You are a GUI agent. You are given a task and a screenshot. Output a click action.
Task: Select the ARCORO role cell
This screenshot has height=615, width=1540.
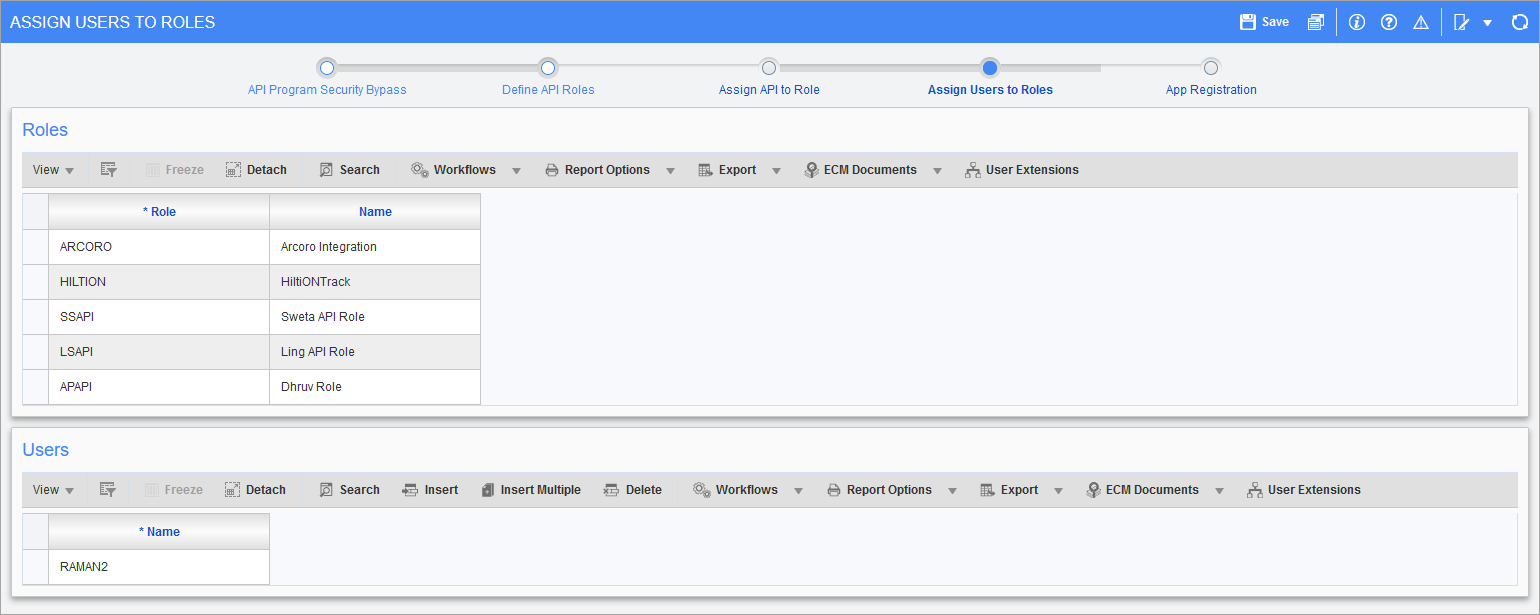159,247
